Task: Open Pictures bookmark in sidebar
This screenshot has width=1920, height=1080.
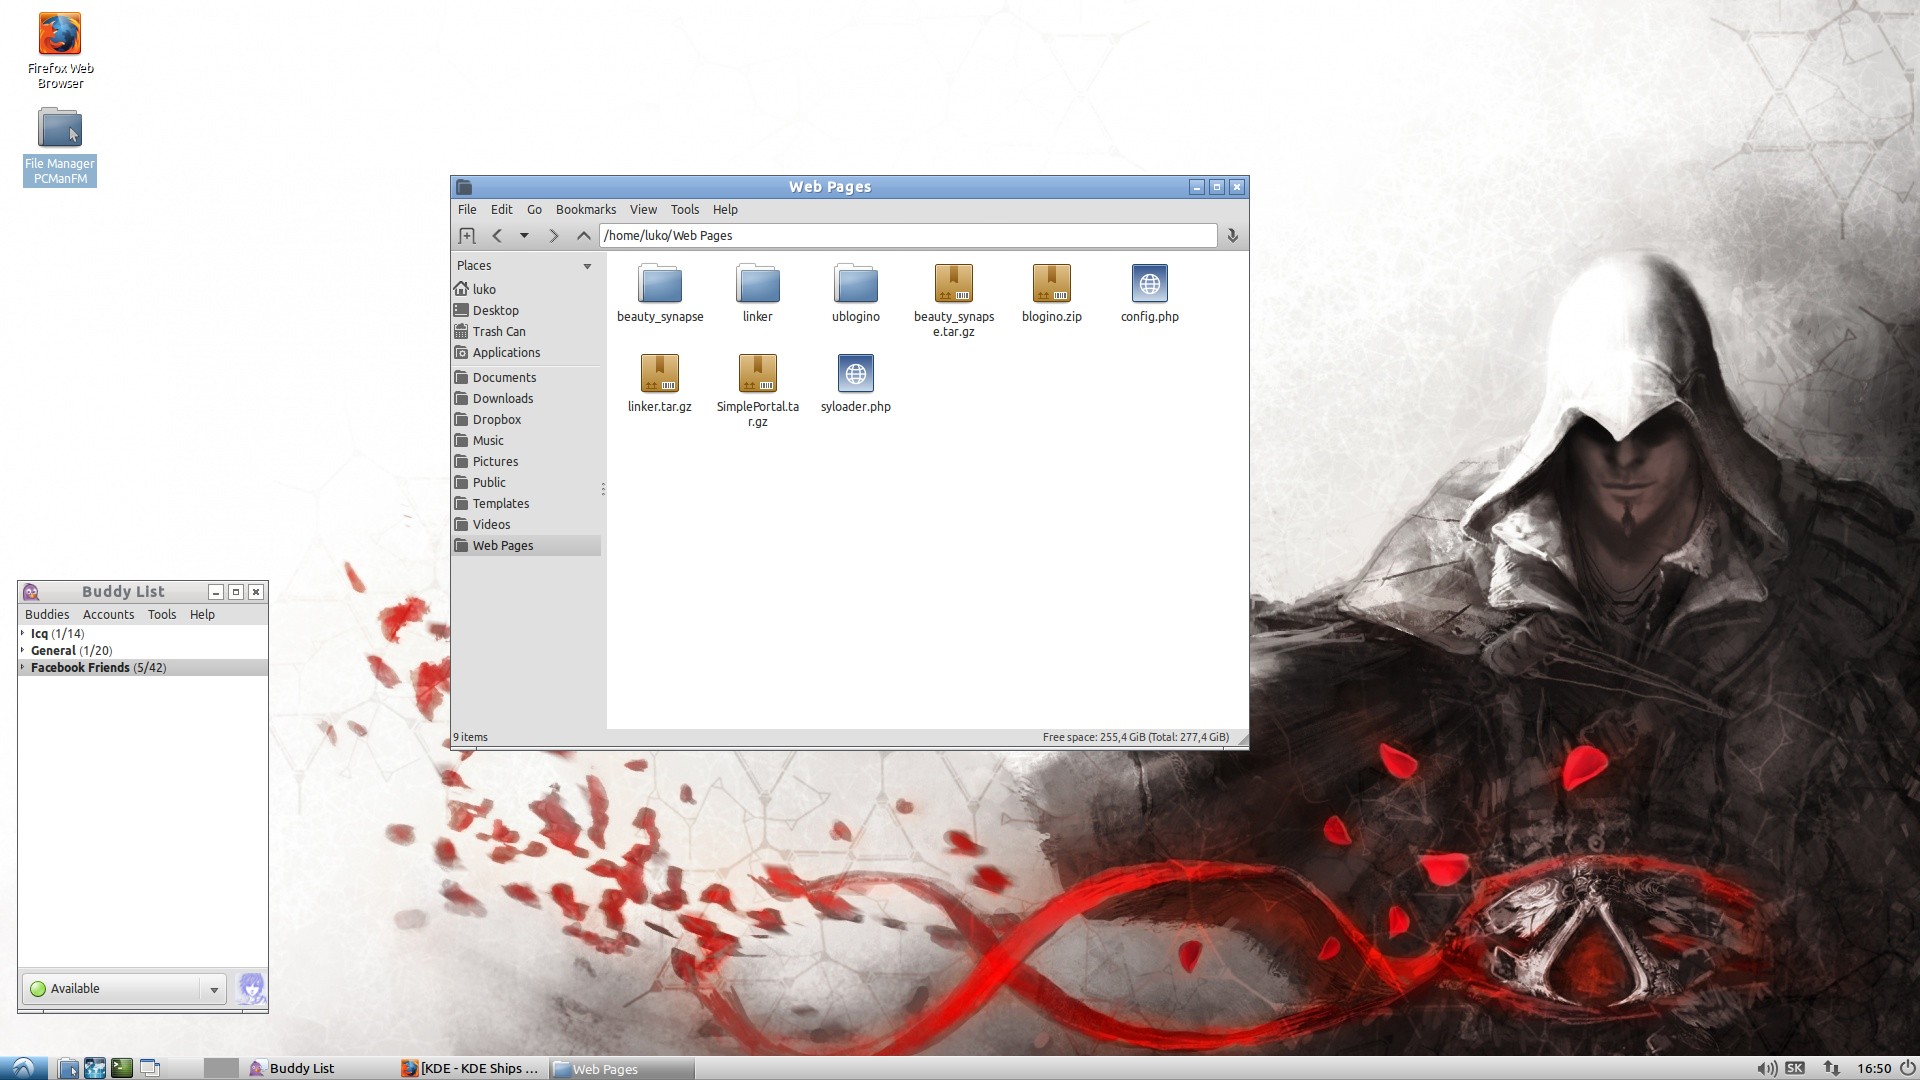Action: [x=526, y=461]
